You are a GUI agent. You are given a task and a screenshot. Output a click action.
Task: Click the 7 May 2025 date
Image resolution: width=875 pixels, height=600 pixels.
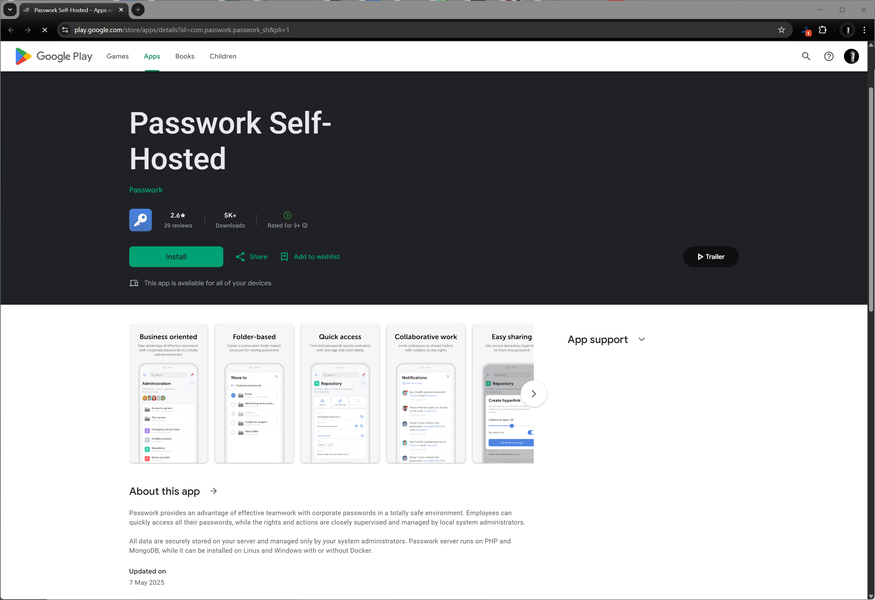pyautogui.click(x=147, y=583)
